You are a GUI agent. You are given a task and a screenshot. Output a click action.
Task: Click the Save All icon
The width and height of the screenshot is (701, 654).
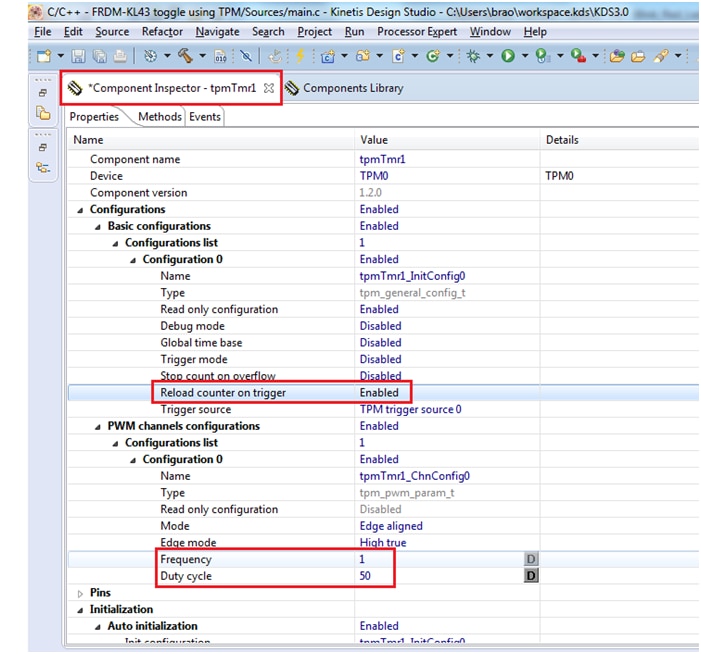(100, 56)
